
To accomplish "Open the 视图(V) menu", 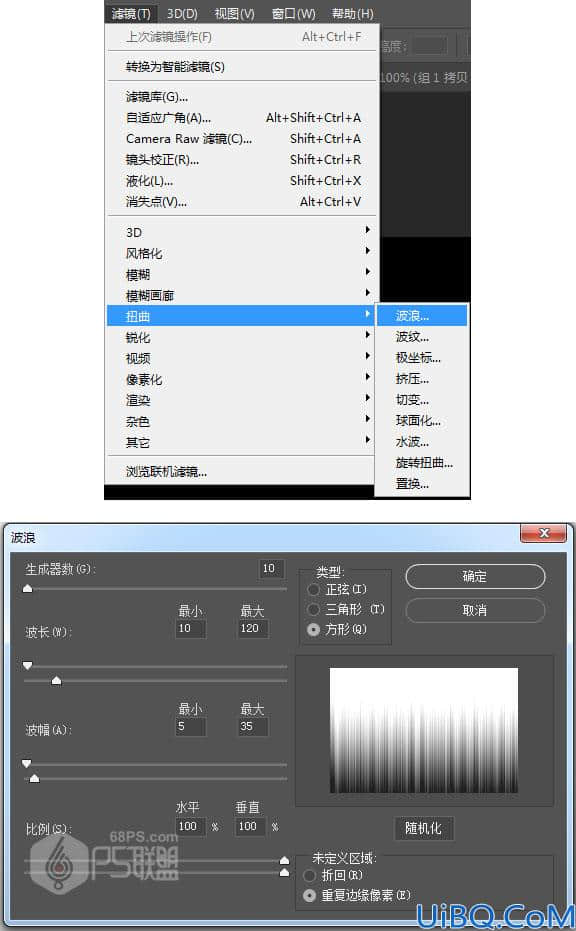I will [234, 13].
